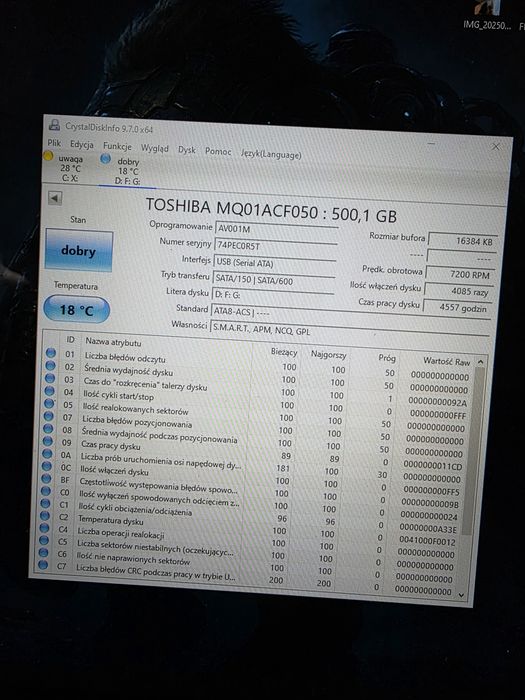Click the 18 °C temperature button
This screenshot has width=525, height=700.
[76, 309]
